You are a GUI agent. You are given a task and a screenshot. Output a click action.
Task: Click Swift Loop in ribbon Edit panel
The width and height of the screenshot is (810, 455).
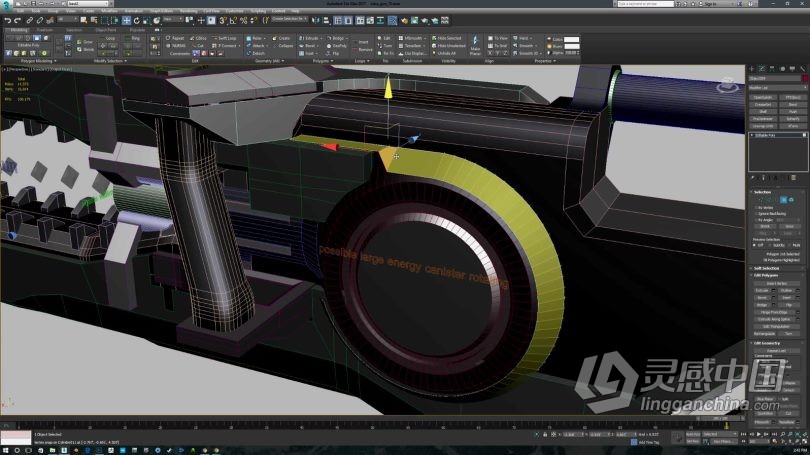(224, 38)
